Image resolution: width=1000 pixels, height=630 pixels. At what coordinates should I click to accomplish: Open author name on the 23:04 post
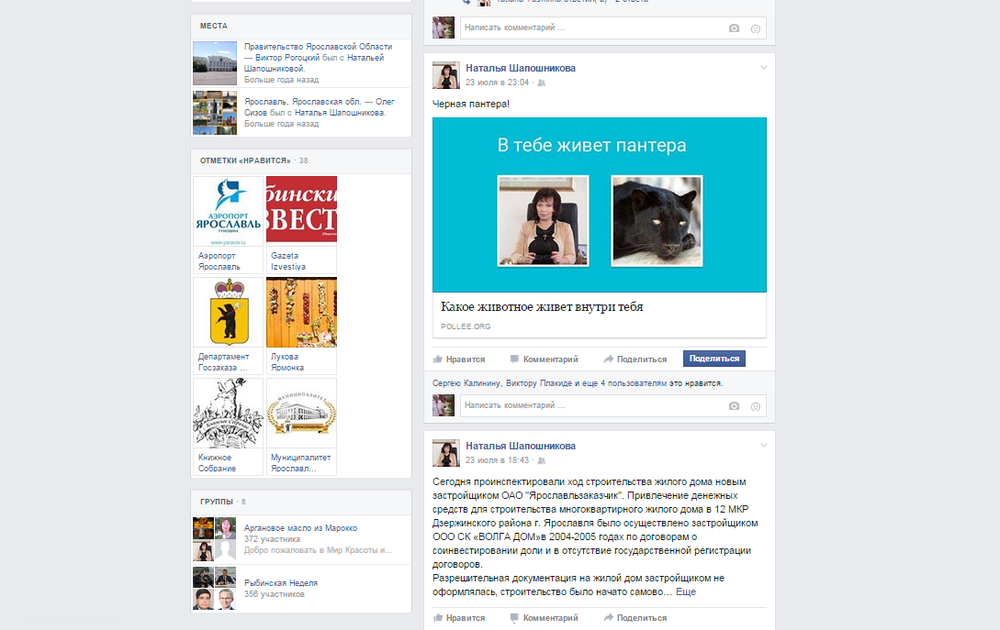click(520, 68)
